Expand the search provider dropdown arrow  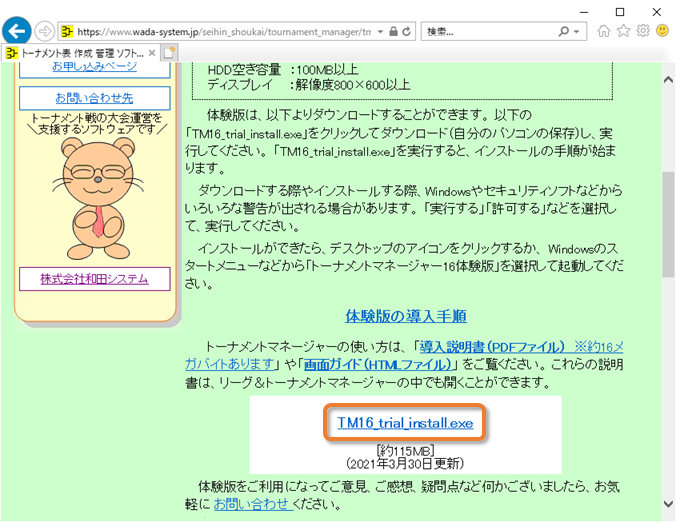click(x=578, y=31)
